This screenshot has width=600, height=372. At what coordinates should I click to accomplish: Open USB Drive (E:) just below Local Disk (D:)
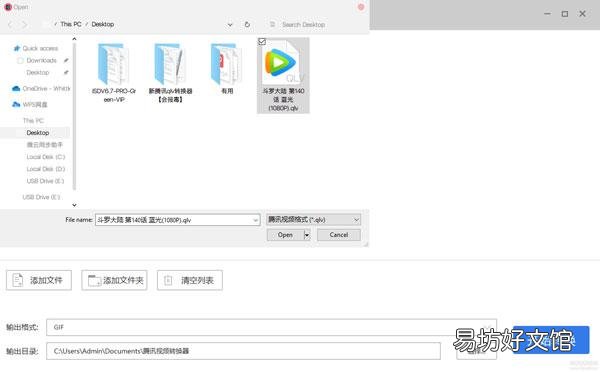tap(45, 181)
